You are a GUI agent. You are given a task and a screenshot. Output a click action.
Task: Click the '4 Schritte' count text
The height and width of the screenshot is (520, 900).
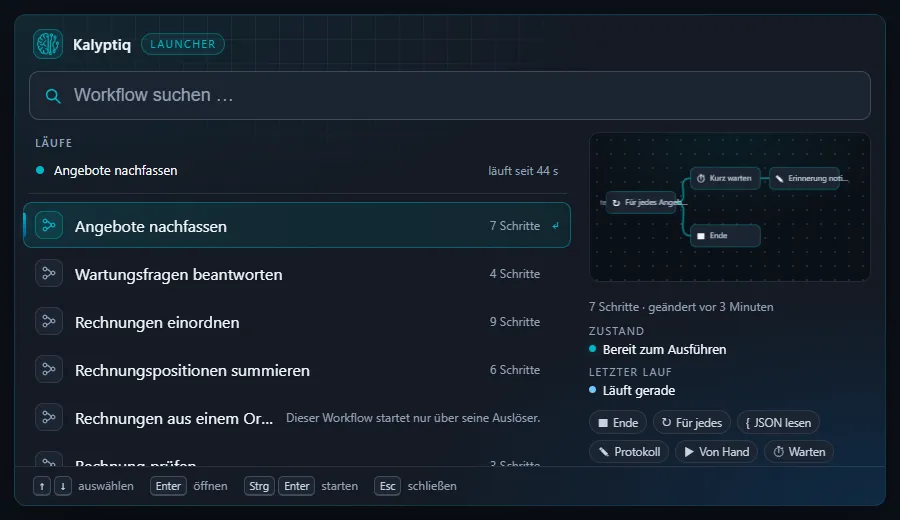pos(514,274)
